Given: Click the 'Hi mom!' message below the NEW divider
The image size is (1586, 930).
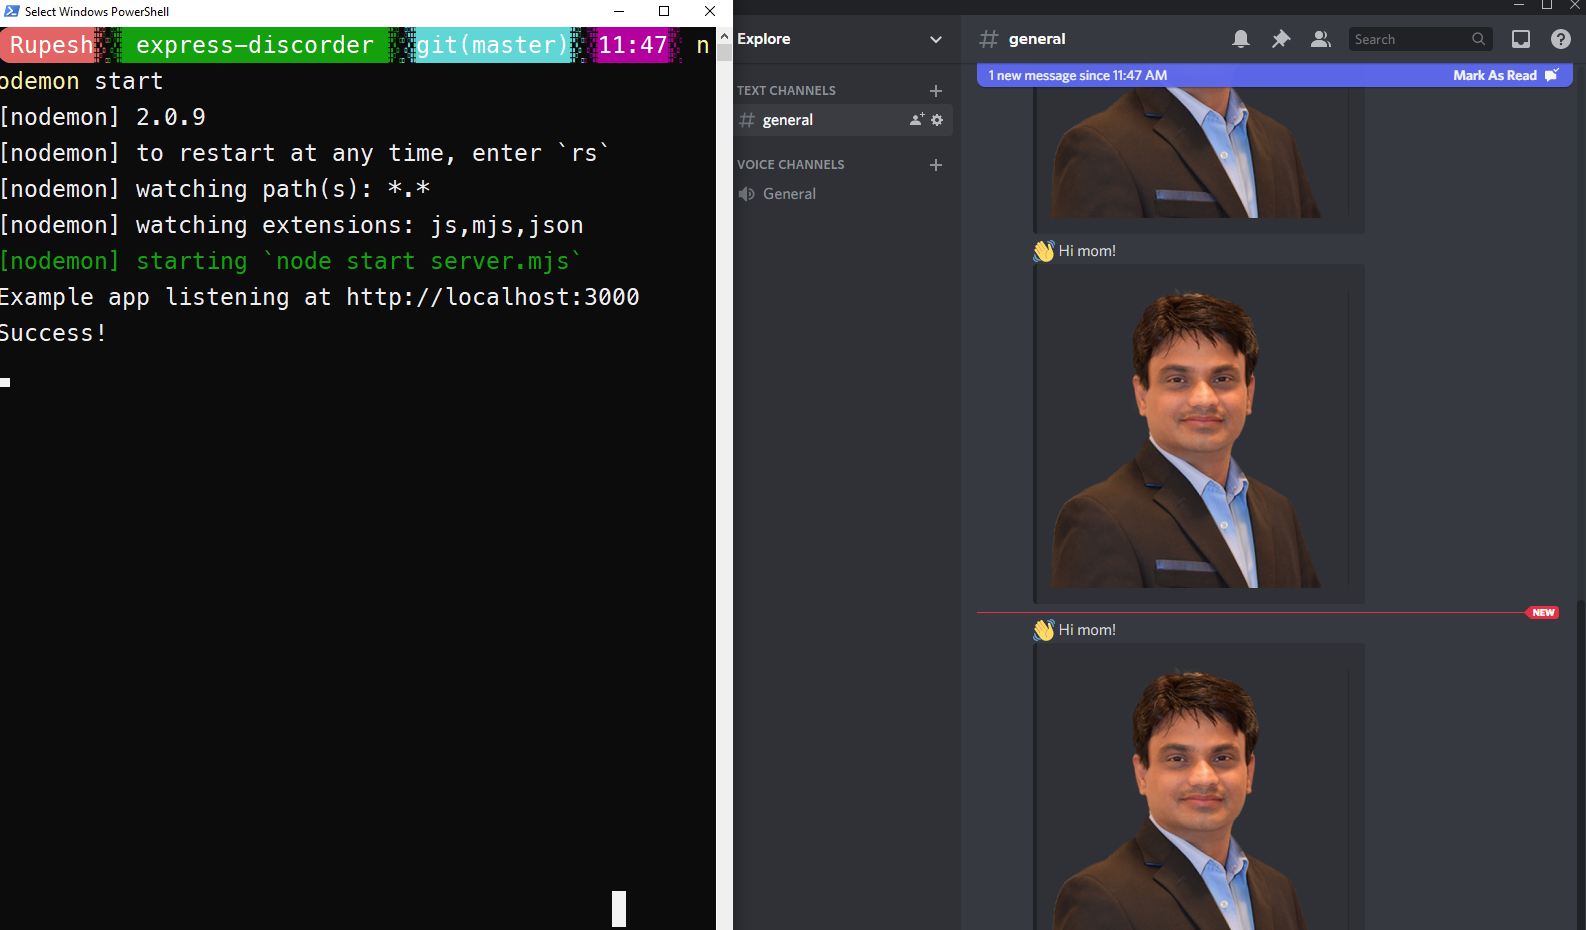Looking at the screenshot, I should (x=1086, y=630).
